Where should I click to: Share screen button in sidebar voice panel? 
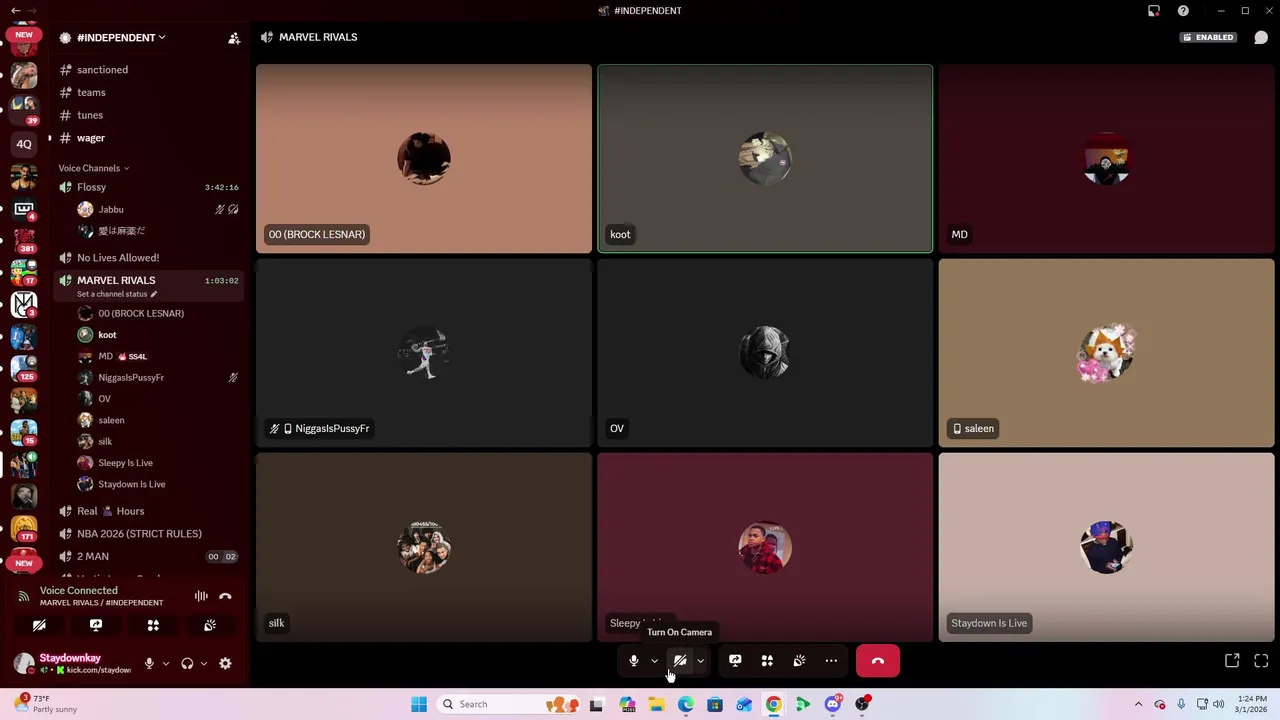[96, 625]
